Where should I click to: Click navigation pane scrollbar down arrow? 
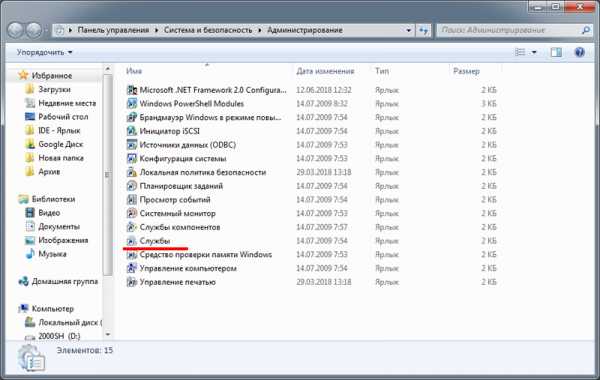click(x=108, y=334)
